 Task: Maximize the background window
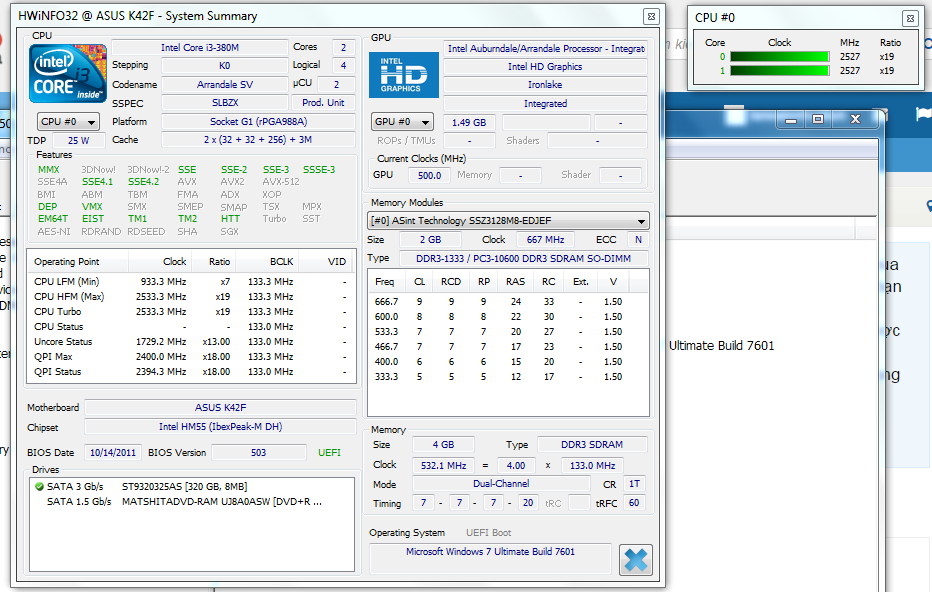pos(818,119)
